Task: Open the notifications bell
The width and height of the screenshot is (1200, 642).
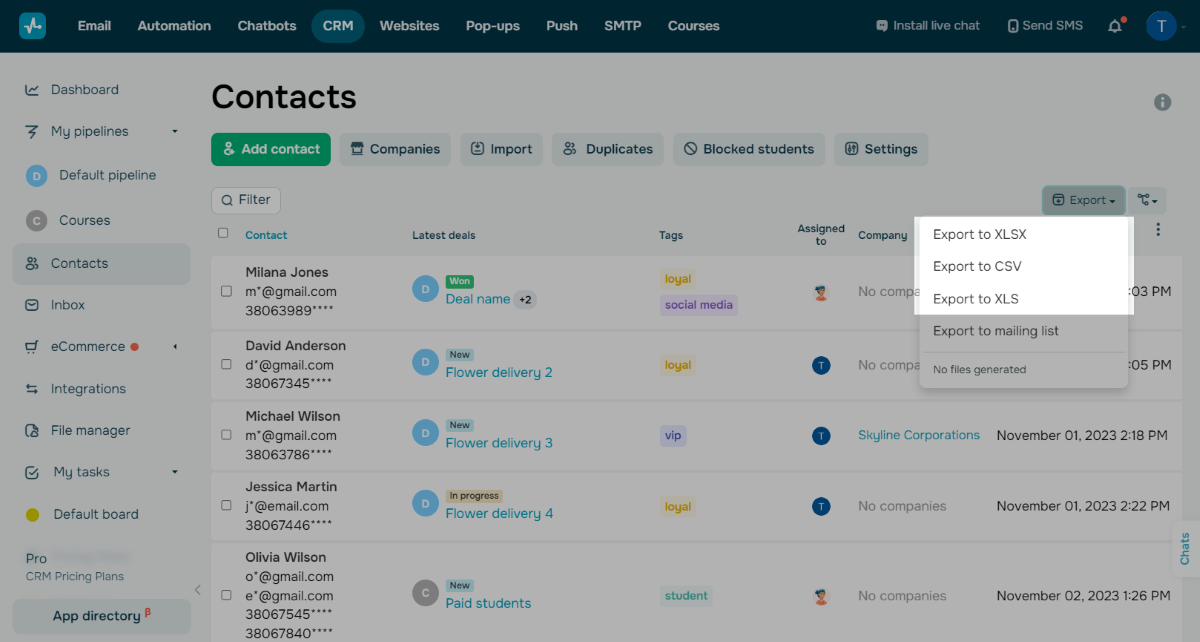Action: tap(1115, 26)
